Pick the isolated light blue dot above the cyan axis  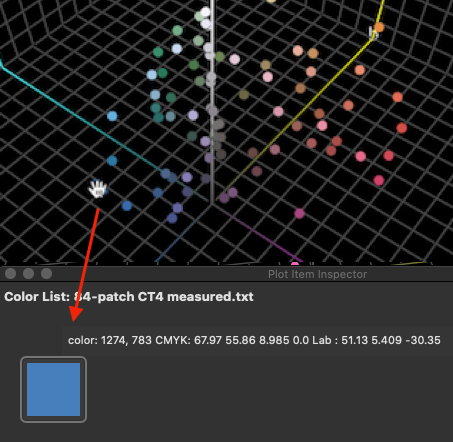112,116
